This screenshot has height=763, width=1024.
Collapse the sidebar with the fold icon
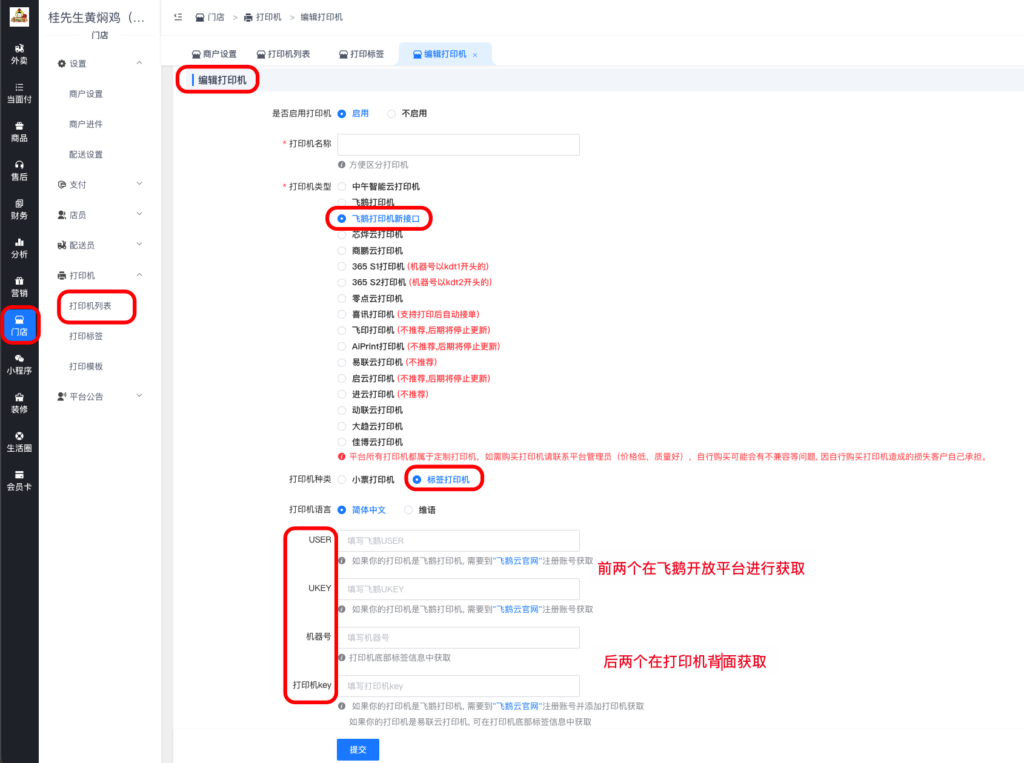point(180,17)
